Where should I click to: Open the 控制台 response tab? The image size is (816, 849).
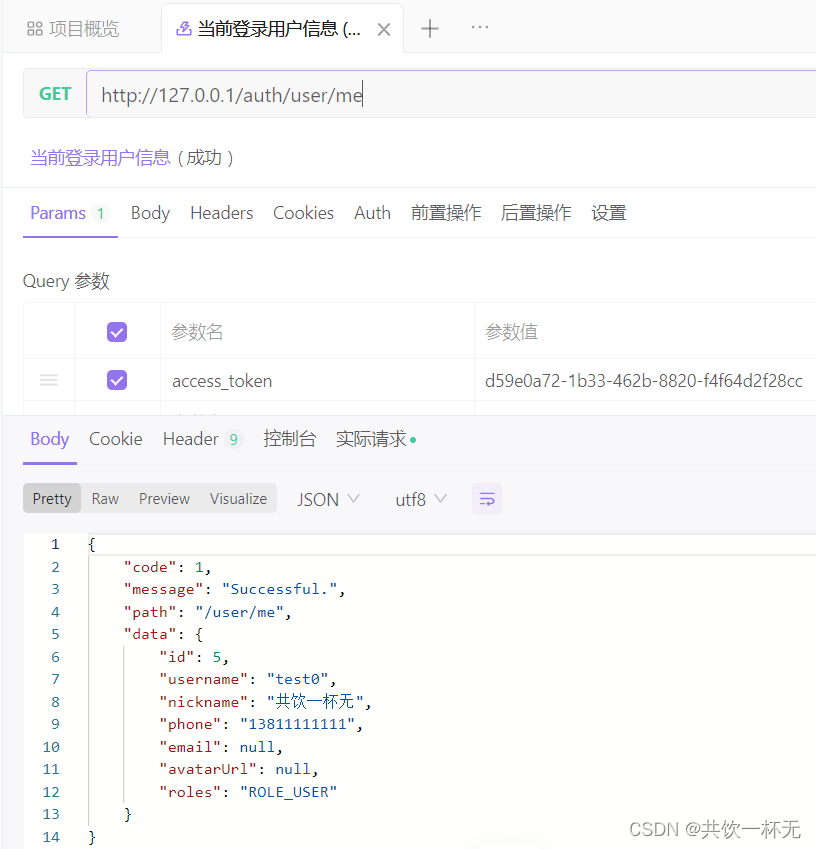290,439
